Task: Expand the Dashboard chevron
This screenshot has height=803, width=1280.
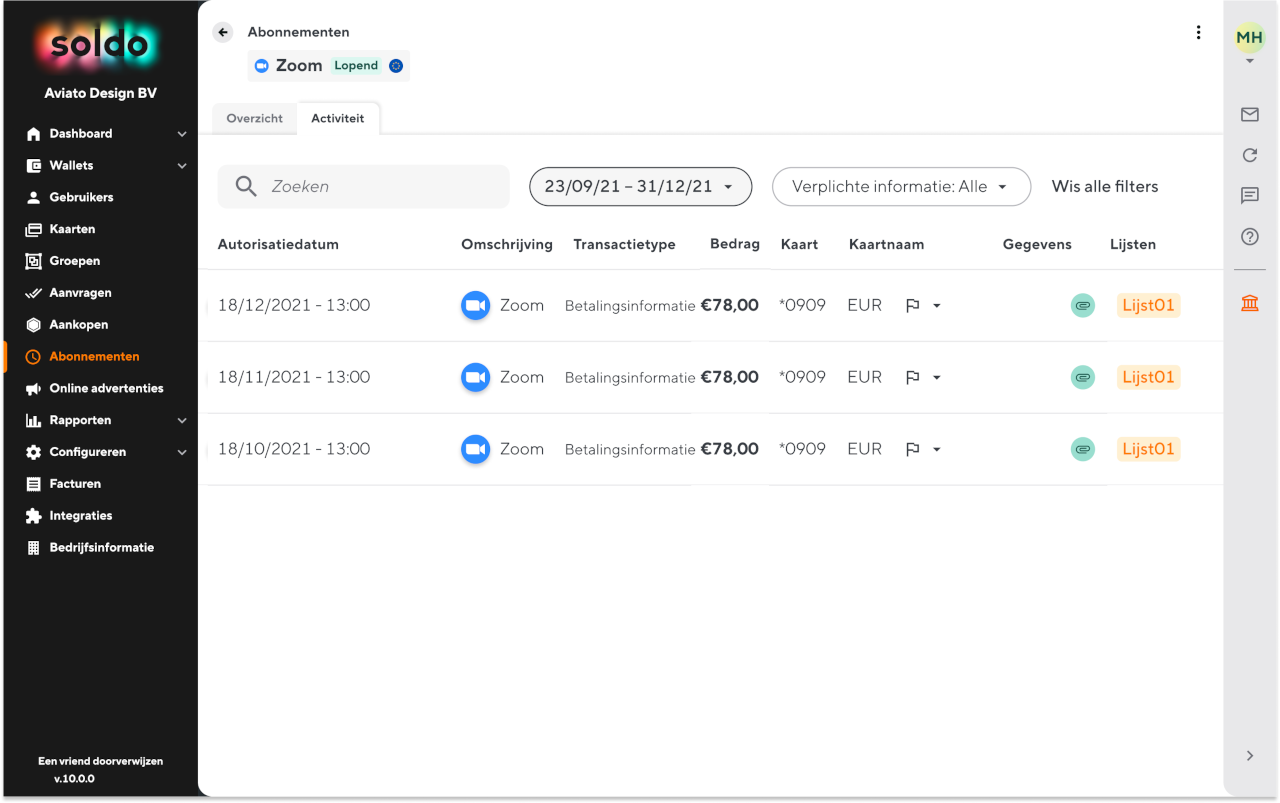Action: pos(182,134)
